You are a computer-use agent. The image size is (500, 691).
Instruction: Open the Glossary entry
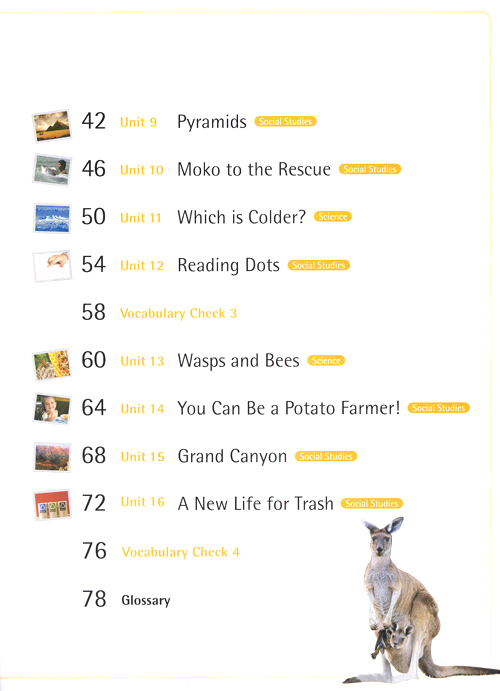coord(146,600)
